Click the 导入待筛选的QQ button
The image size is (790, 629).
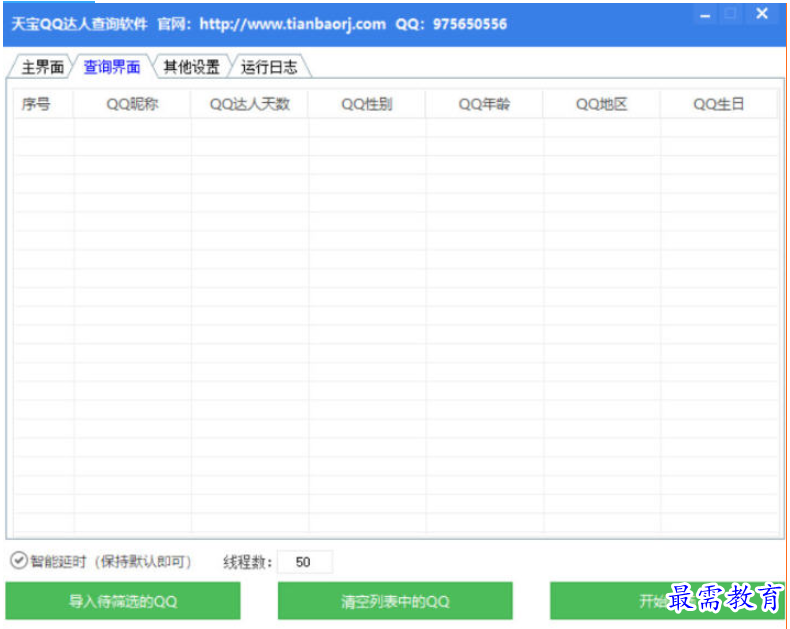[x=123, y=601]
